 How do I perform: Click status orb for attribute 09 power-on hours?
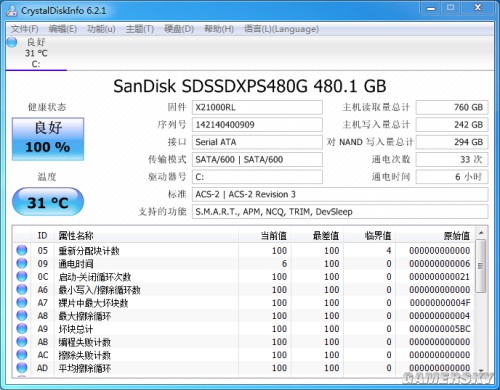point(22,263)
